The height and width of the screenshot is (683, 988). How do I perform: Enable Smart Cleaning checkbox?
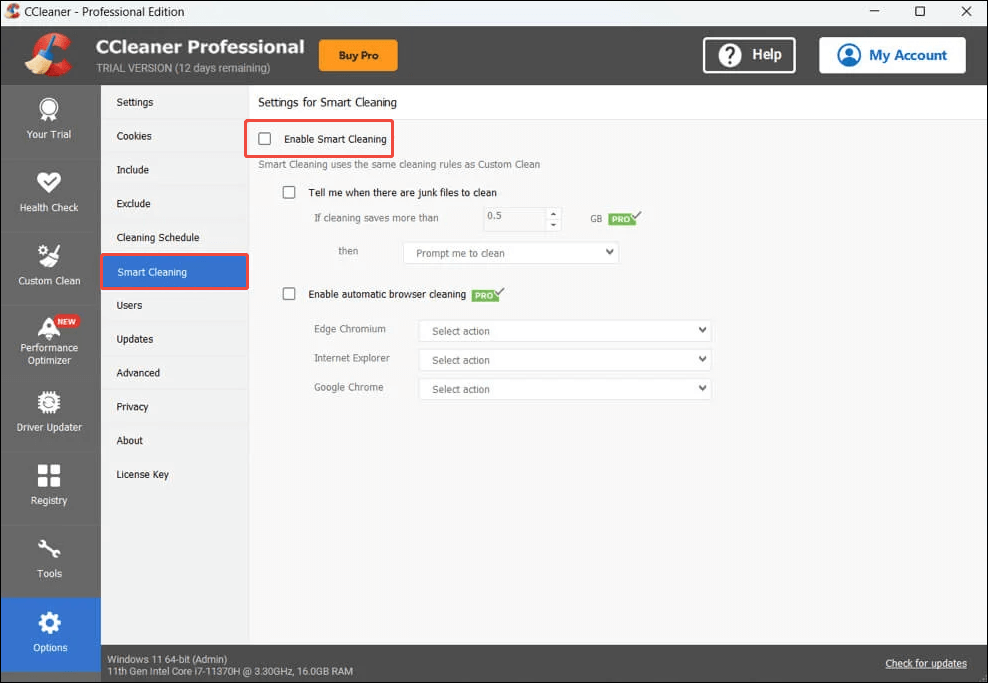tap(265, 139)
